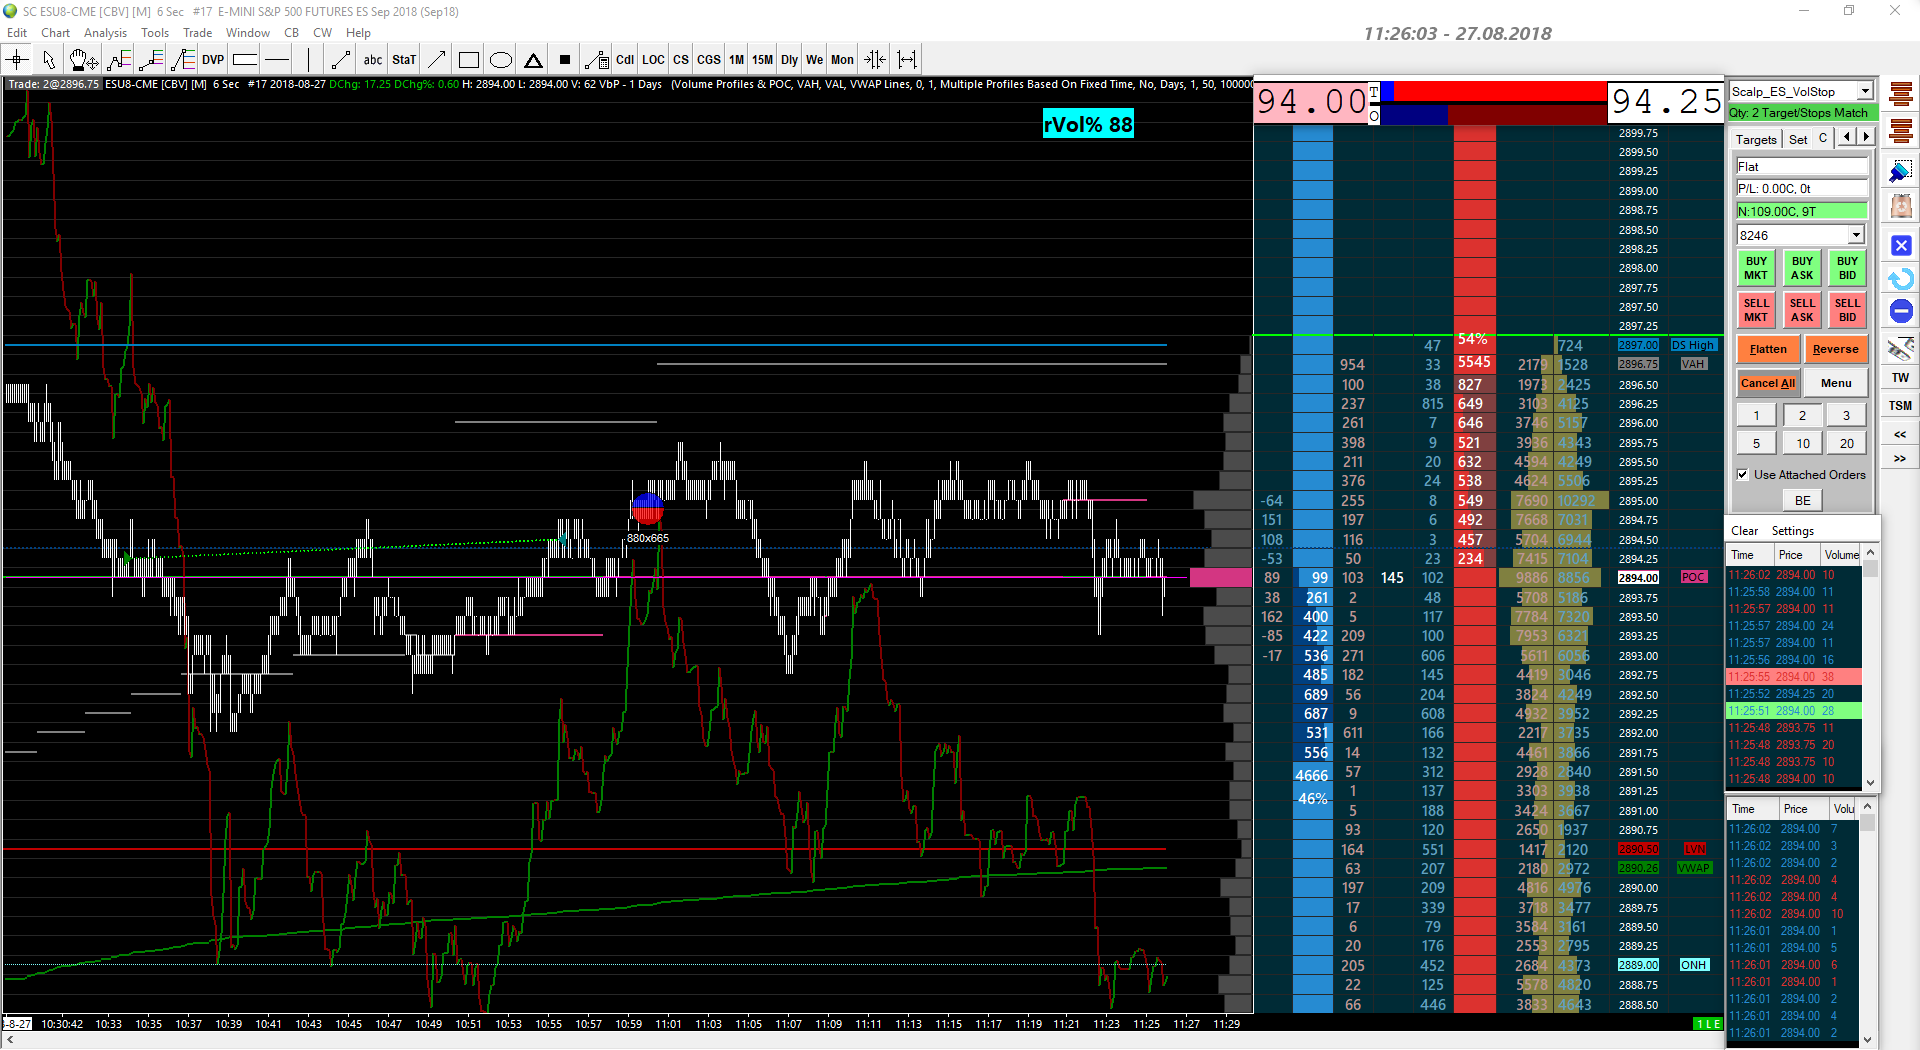Switch chart to Dly timeframe
The height and width of the screenshot is (1050, 1920).
click(x=789, y=60)
